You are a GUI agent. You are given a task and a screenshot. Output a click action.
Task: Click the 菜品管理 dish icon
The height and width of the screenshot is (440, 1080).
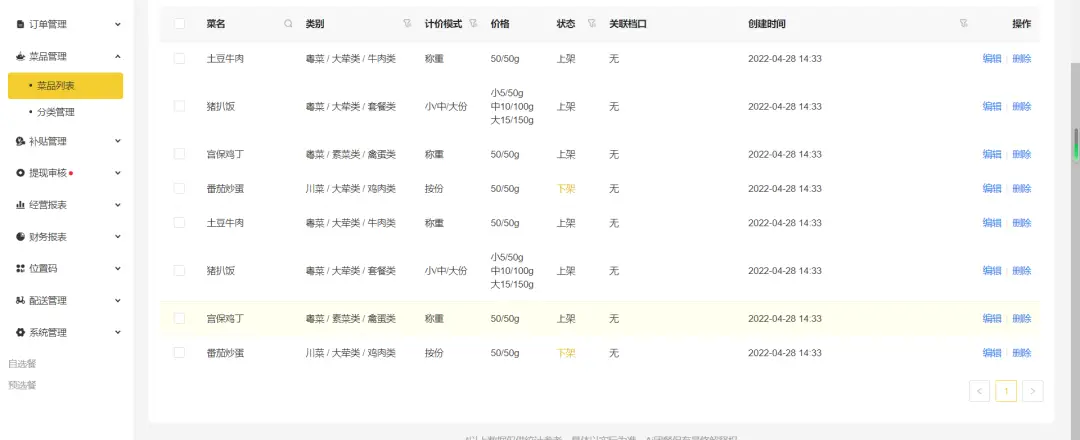click(20, 56)
